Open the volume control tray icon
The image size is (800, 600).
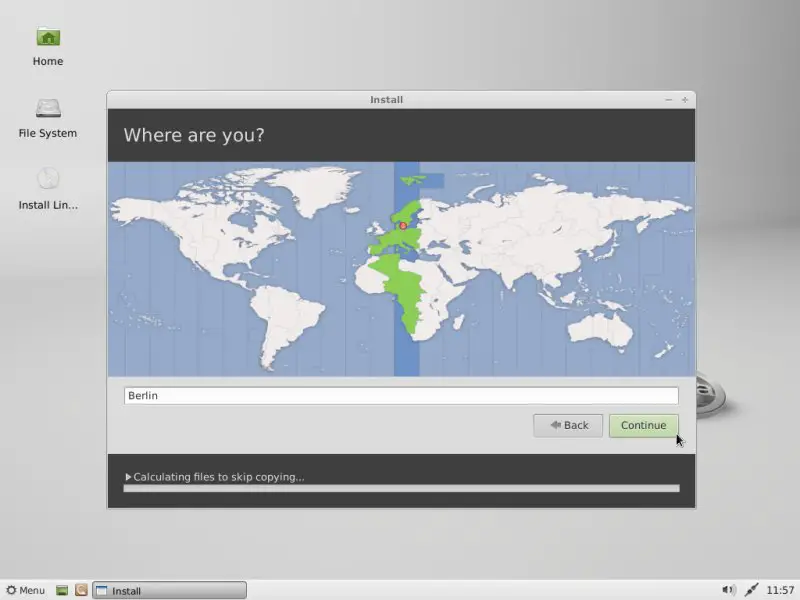click(728, 590)
